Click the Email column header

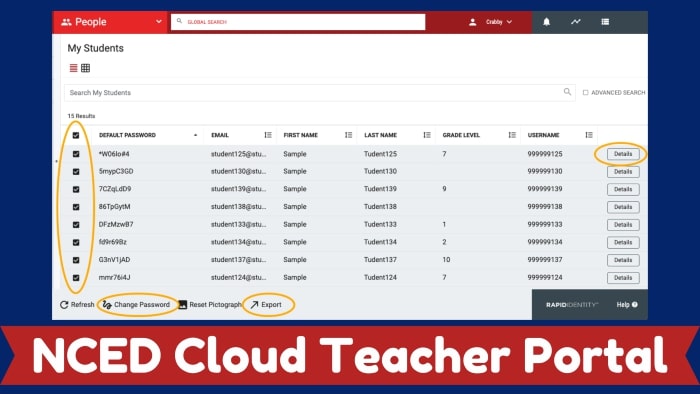220,135
